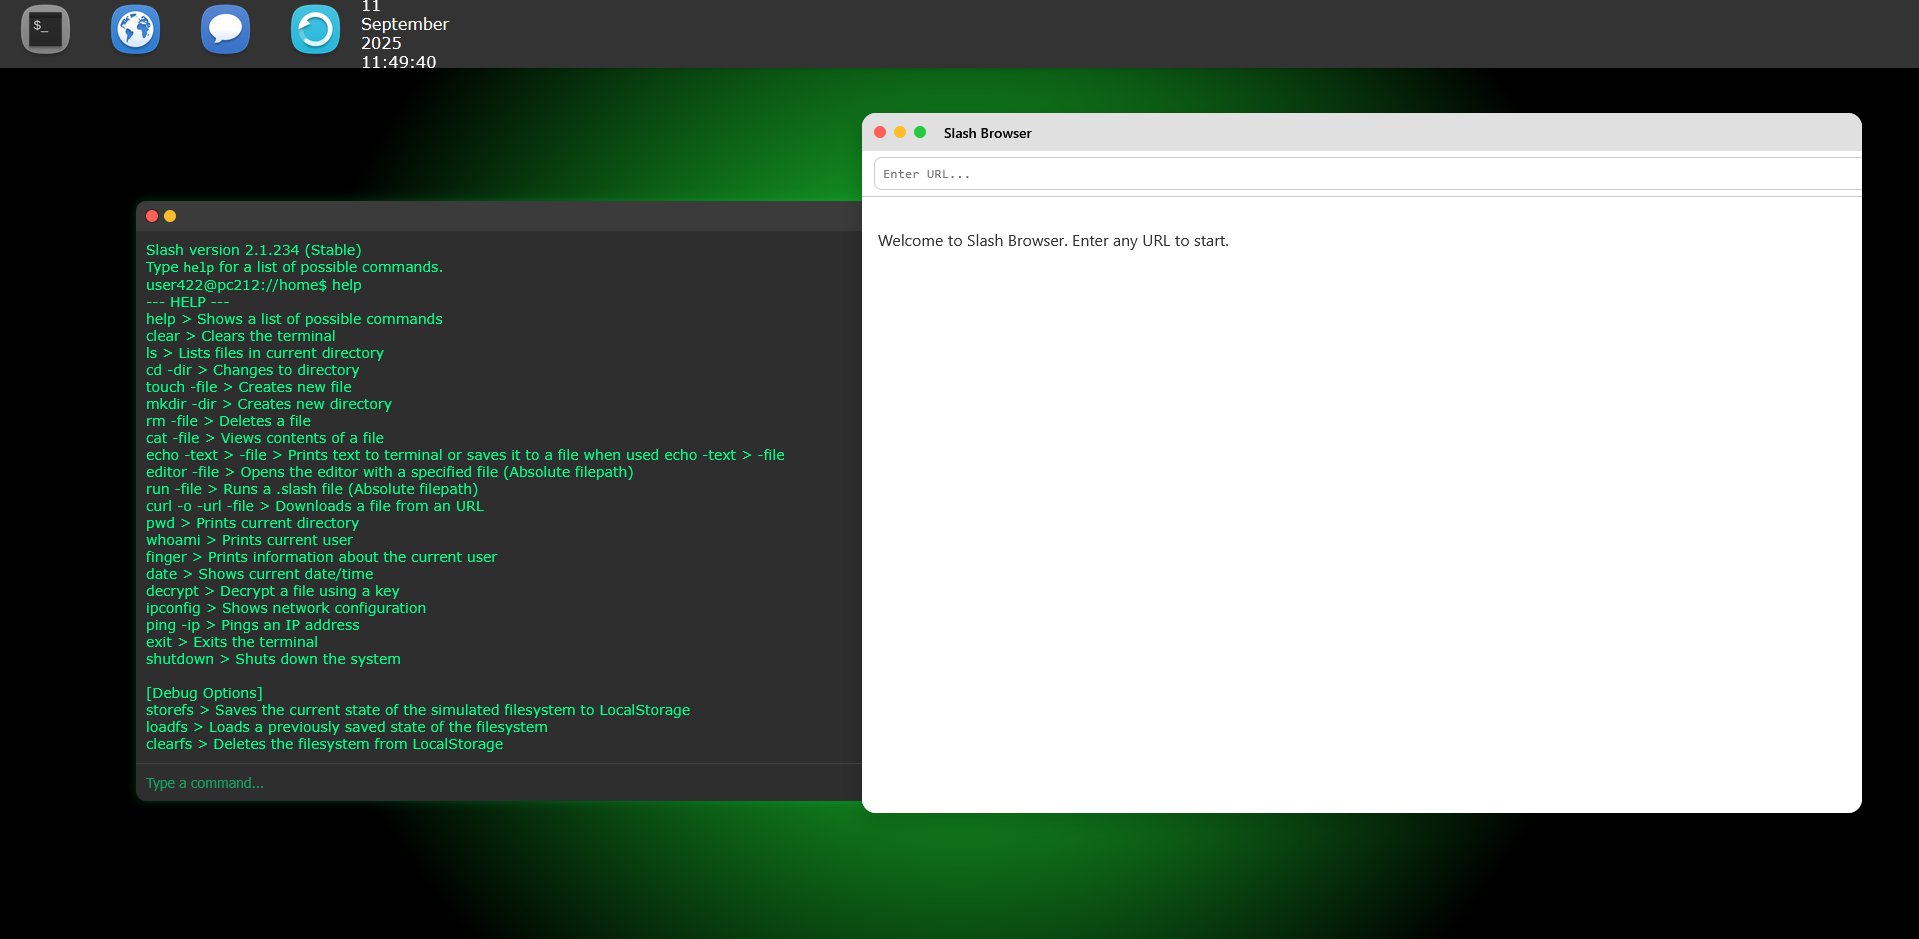1919x939 pixels.
Task: Select the Slash Browser title bar
Action: point(987,133)
